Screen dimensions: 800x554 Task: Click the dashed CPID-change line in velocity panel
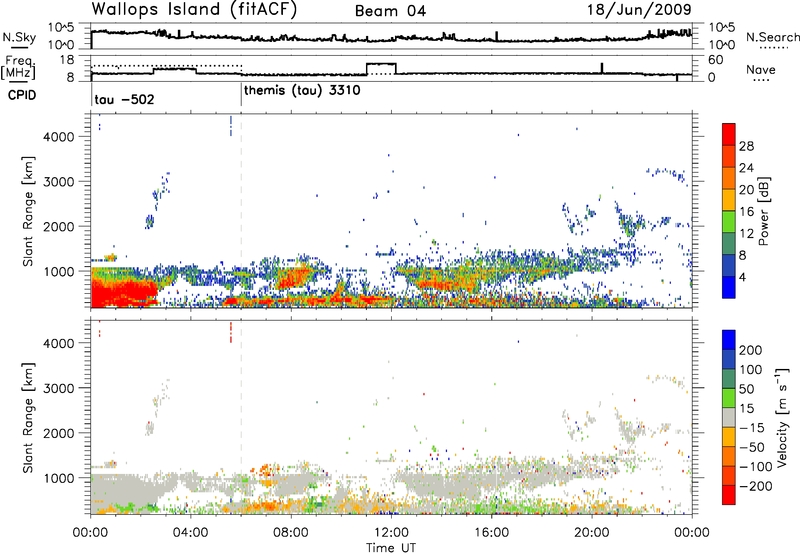pos(241,417)
